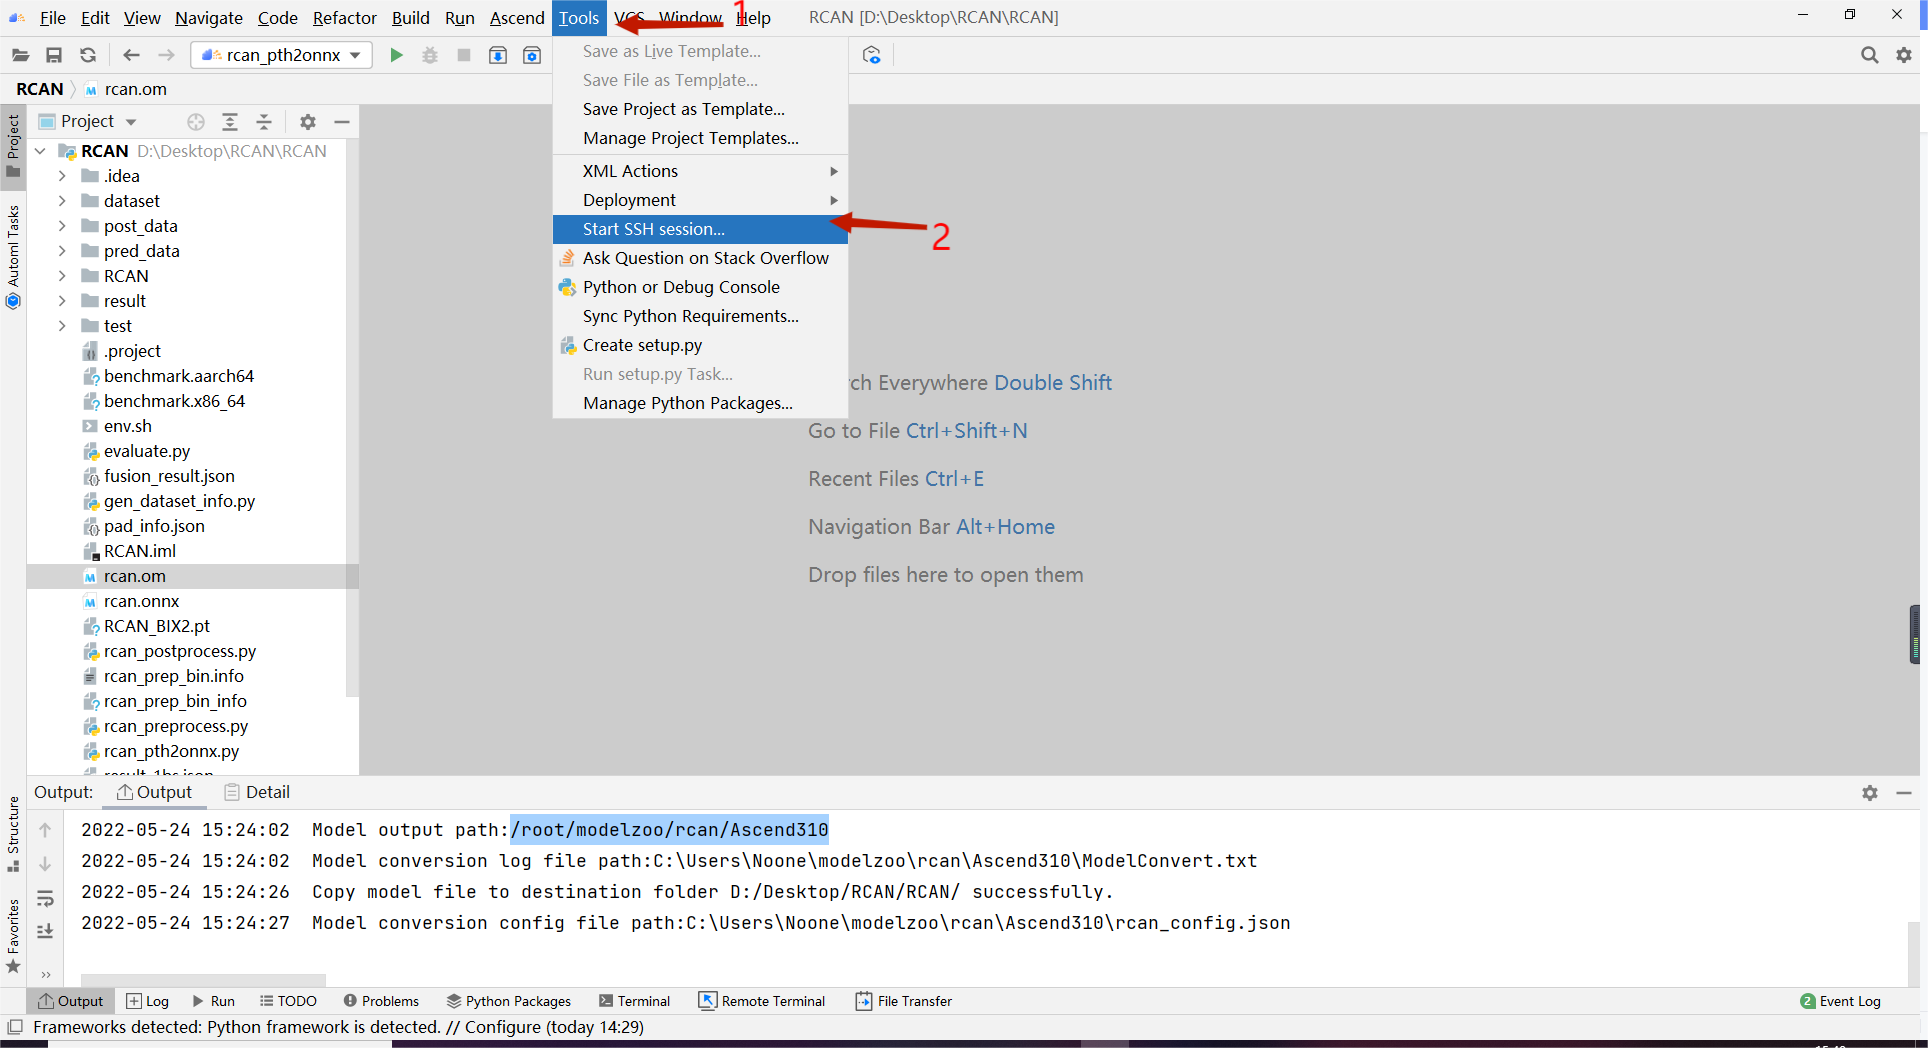
Task: Open the Project view dropdown
Action: pos(130,122)
